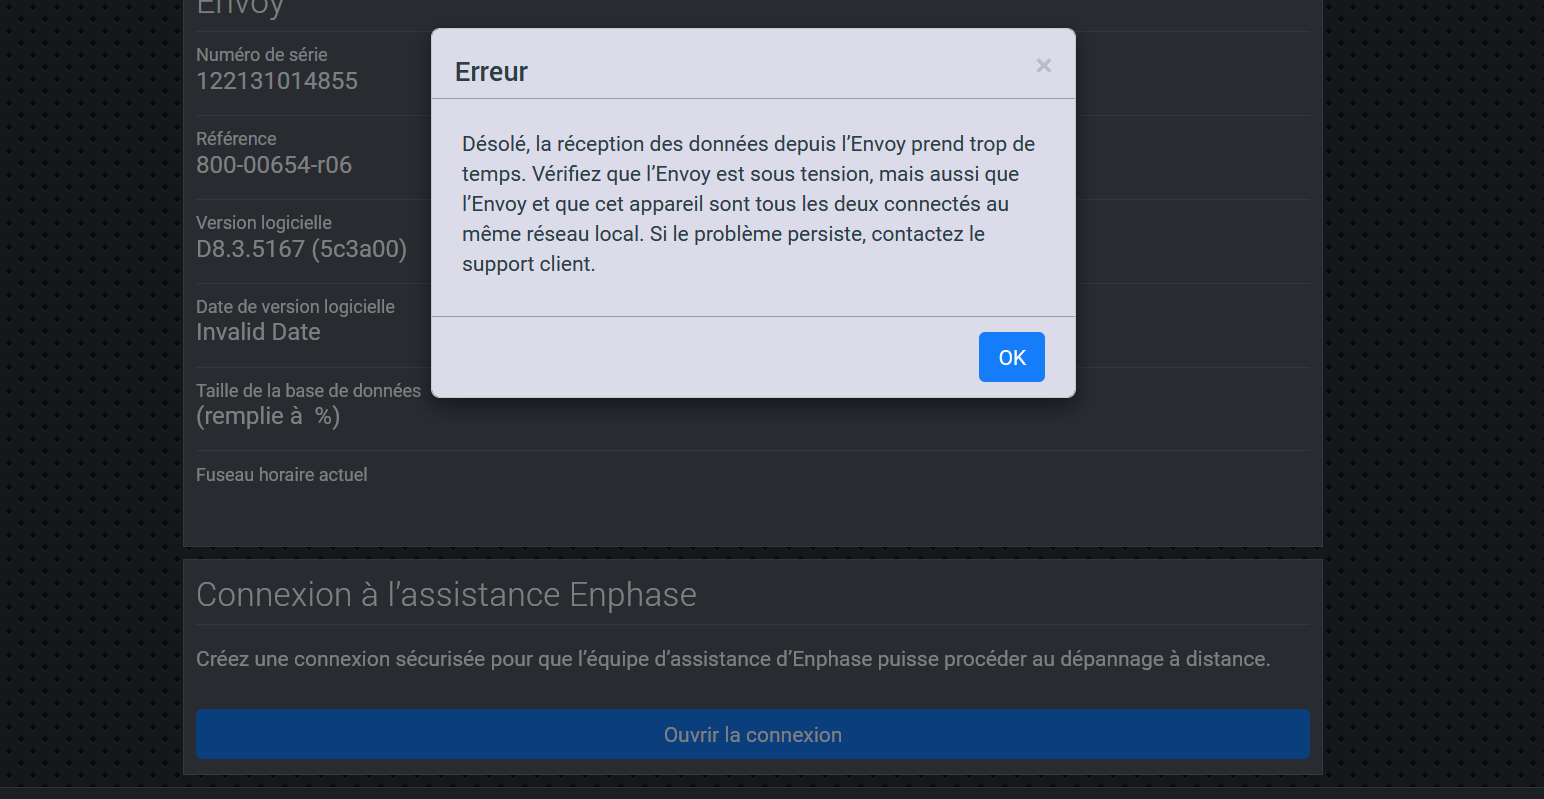This screenshot has height=799, width=1544.
Task: Click the Référence label
Action: point(236,139)
